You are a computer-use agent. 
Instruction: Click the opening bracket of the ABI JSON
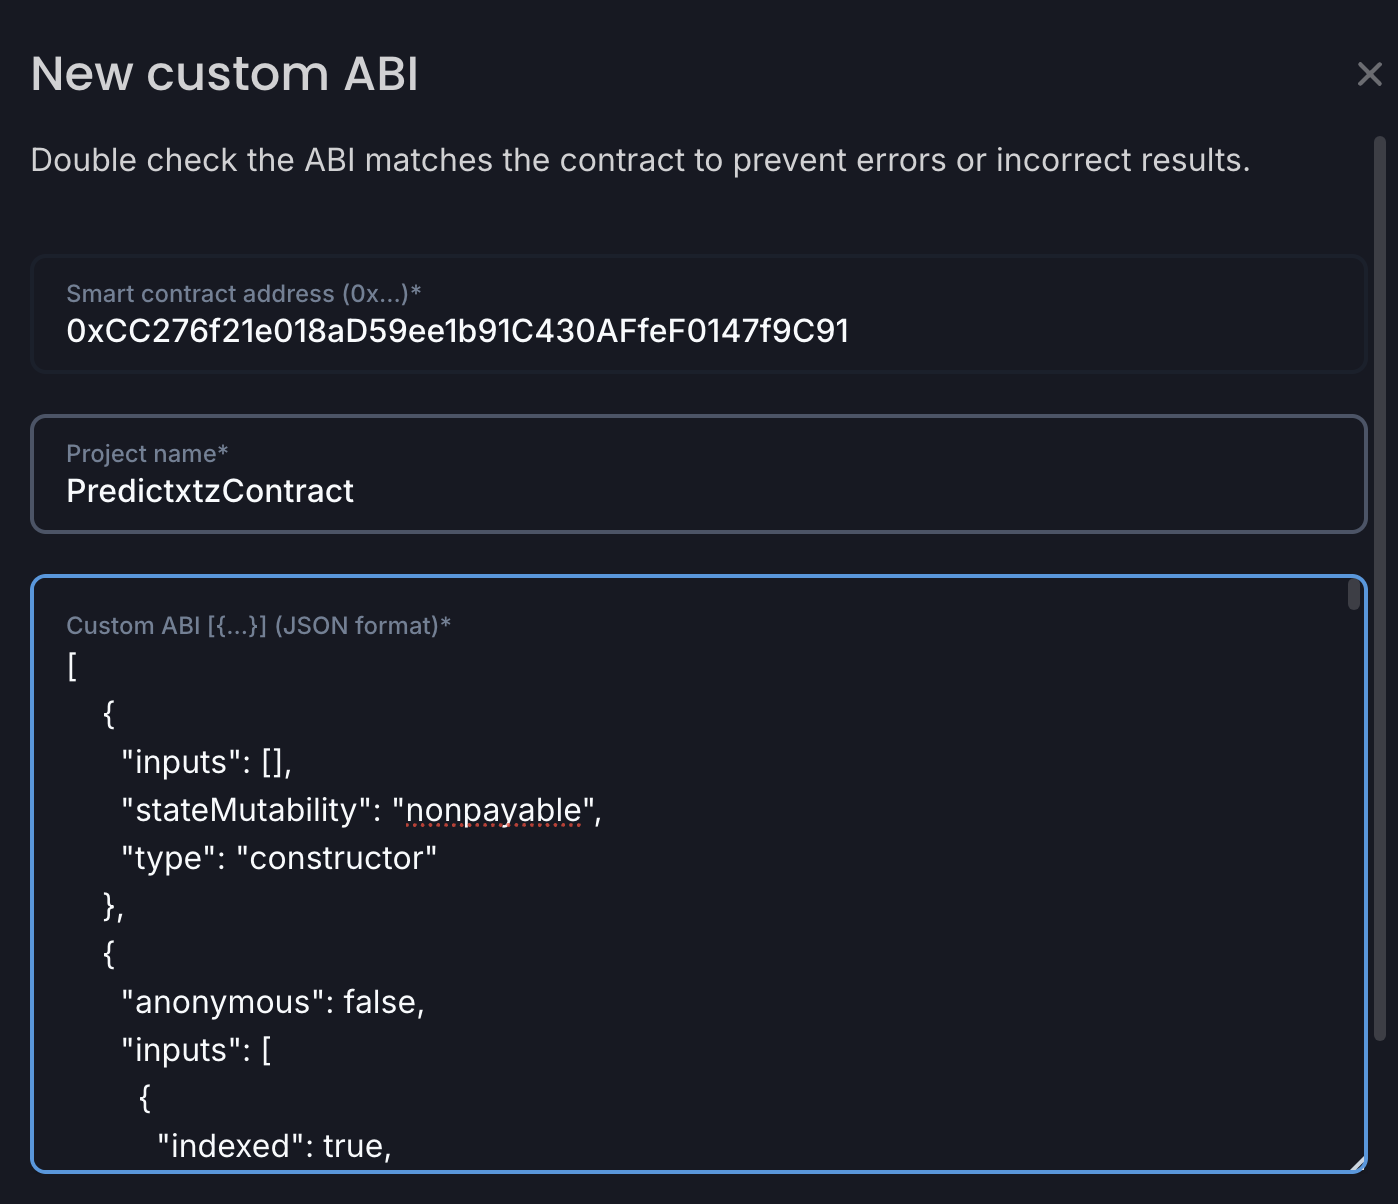point(70,665)
